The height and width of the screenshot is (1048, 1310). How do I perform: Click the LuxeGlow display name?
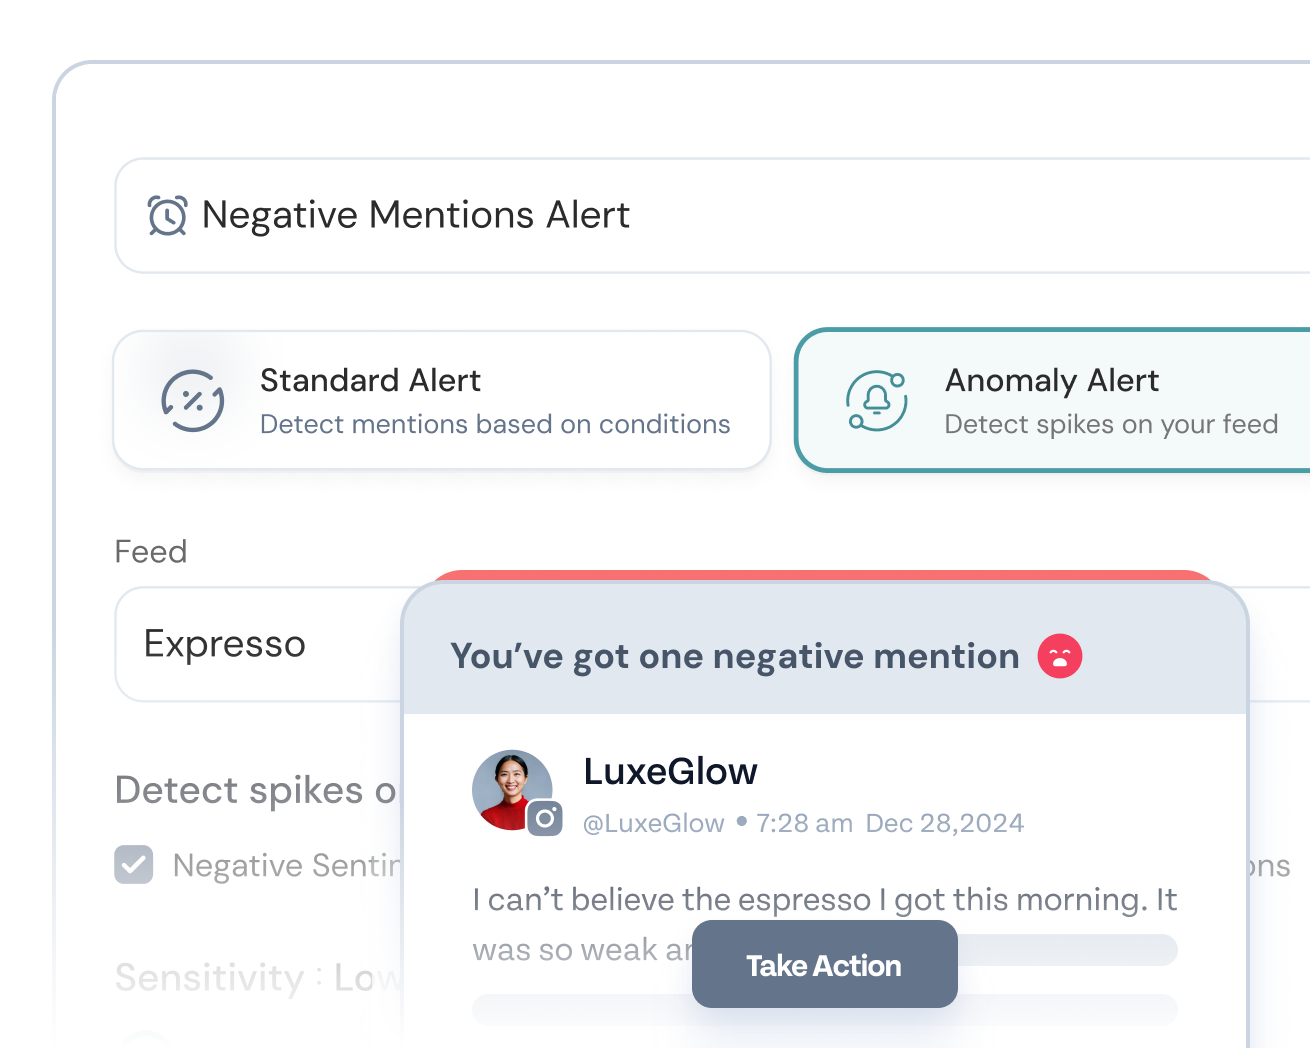coord(670,772)
